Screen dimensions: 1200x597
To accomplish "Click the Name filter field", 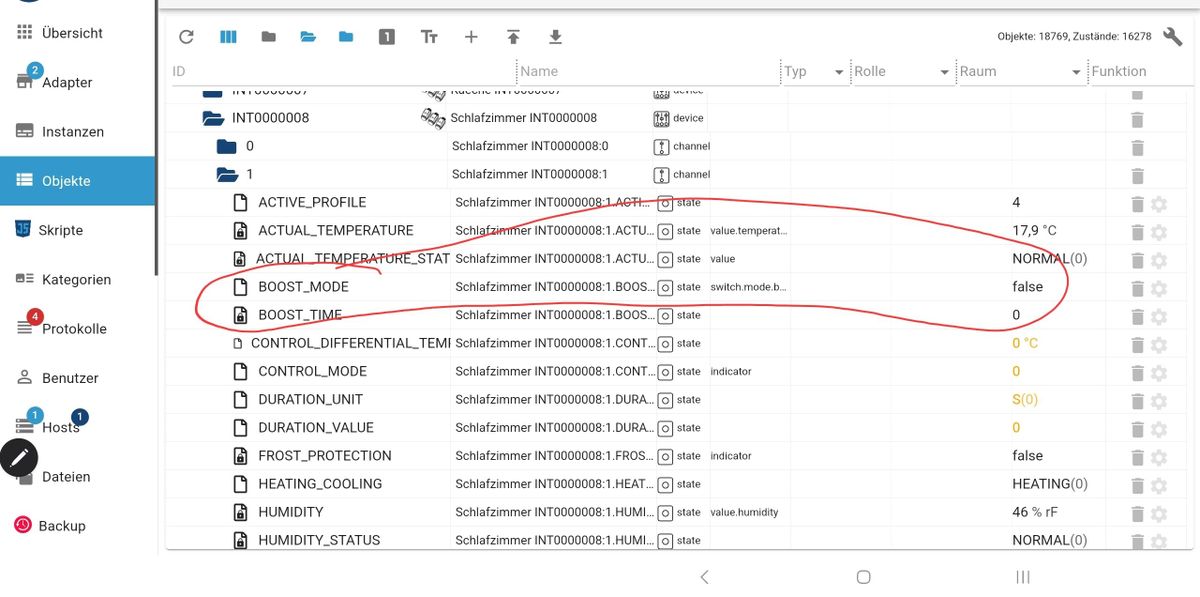I will click(647, 72).
